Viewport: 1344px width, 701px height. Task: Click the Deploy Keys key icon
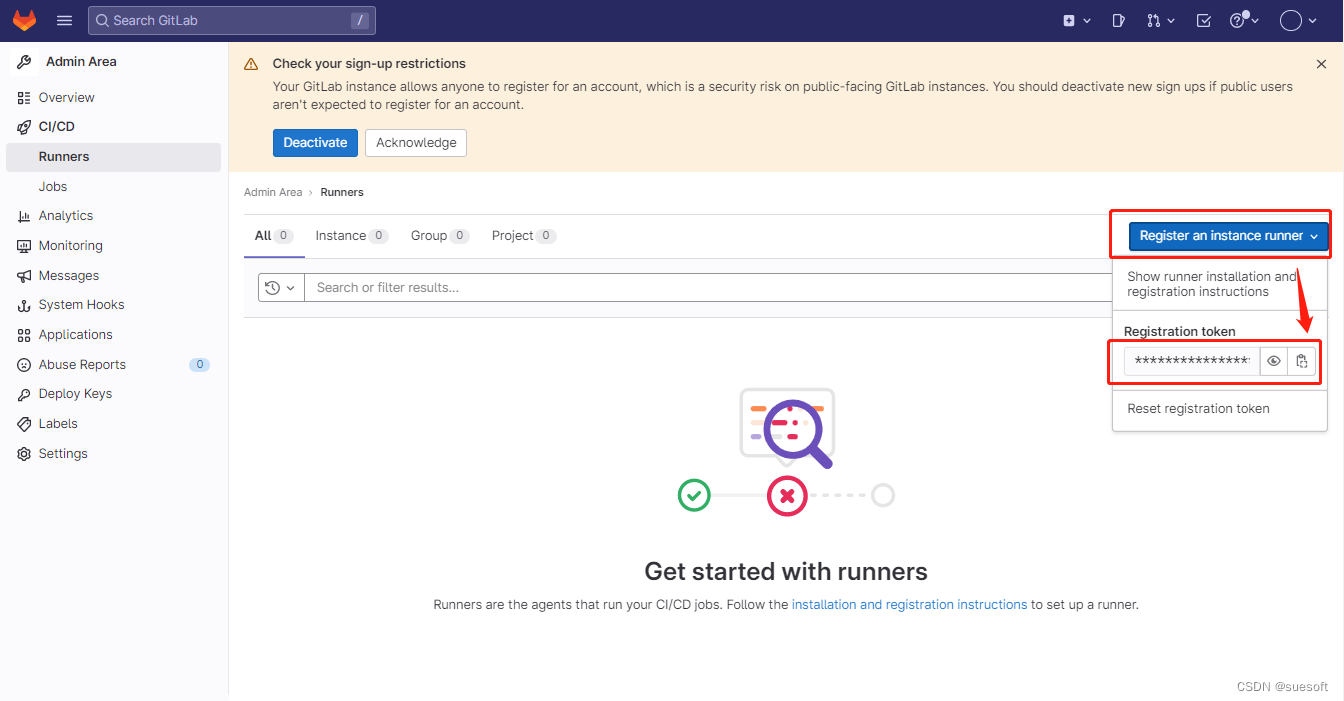24,394
